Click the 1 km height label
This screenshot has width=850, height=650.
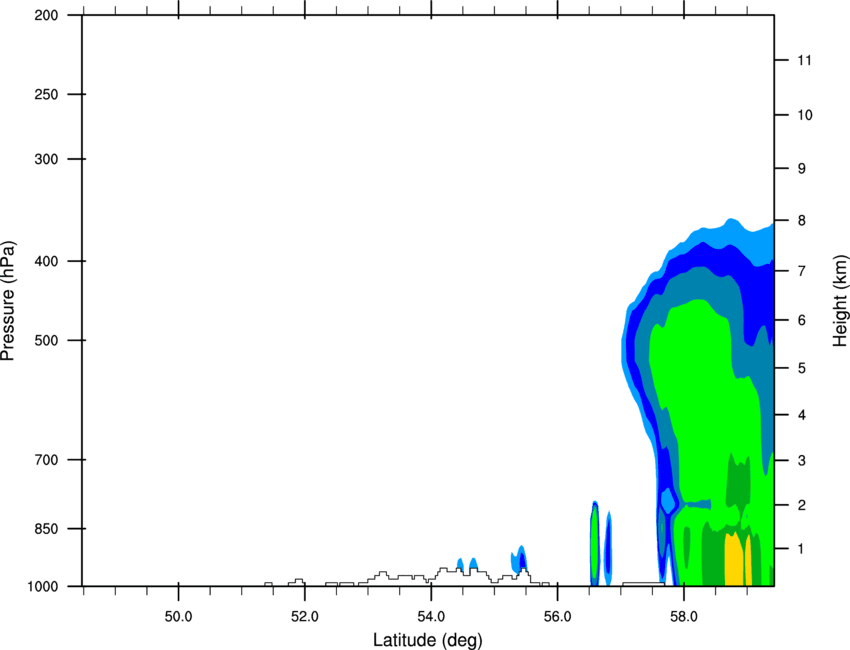click(x=802, y=549)
